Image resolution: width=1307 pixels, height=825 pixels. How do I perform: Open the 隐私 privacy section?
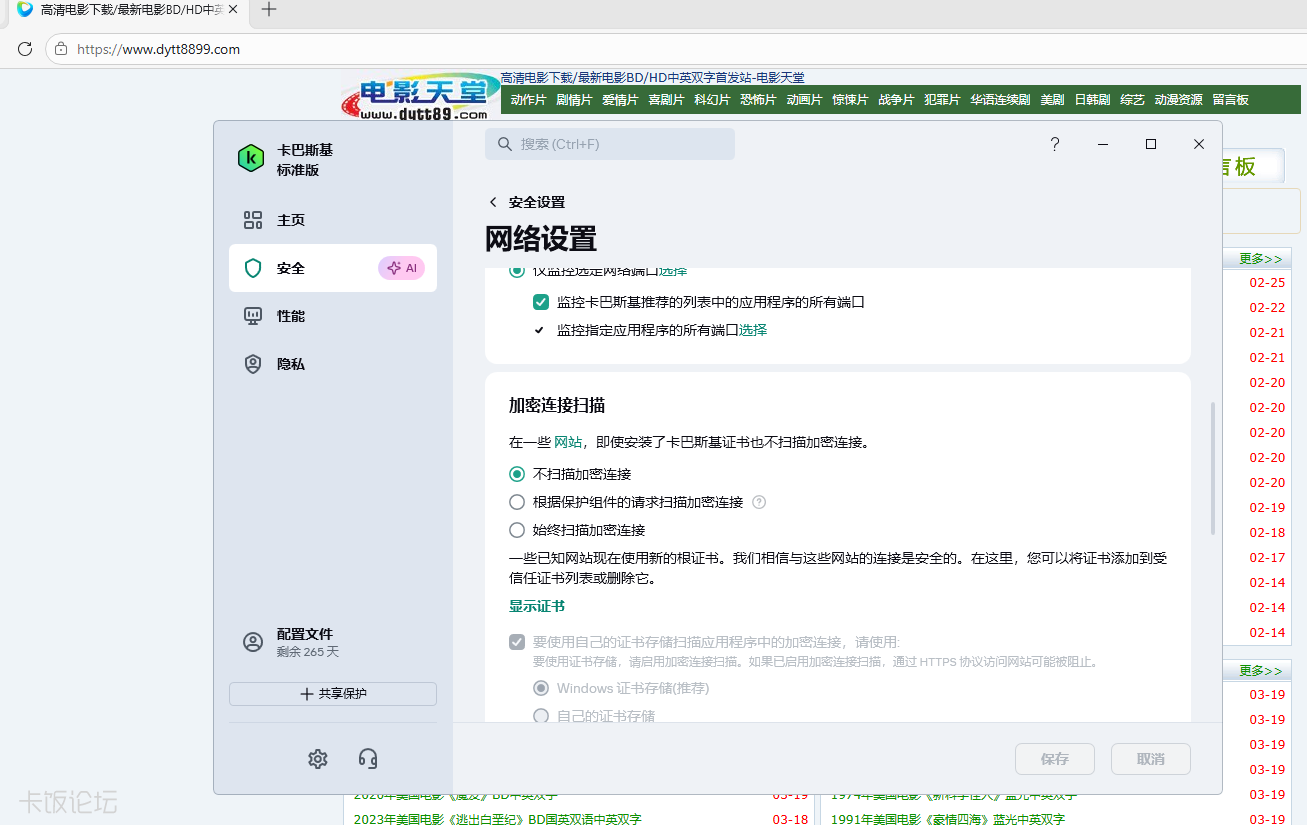tap(290, 363)
